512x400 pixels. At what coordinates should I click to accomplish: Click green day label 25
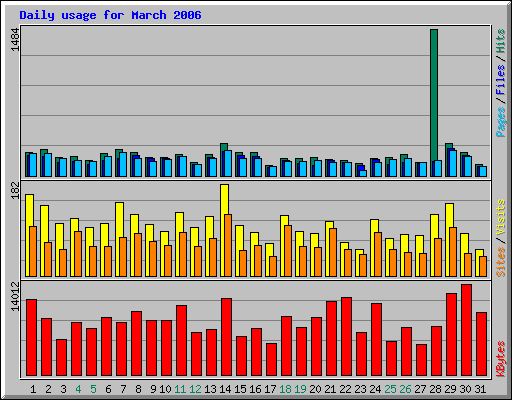pyautogui.click(x=390, y=389)
